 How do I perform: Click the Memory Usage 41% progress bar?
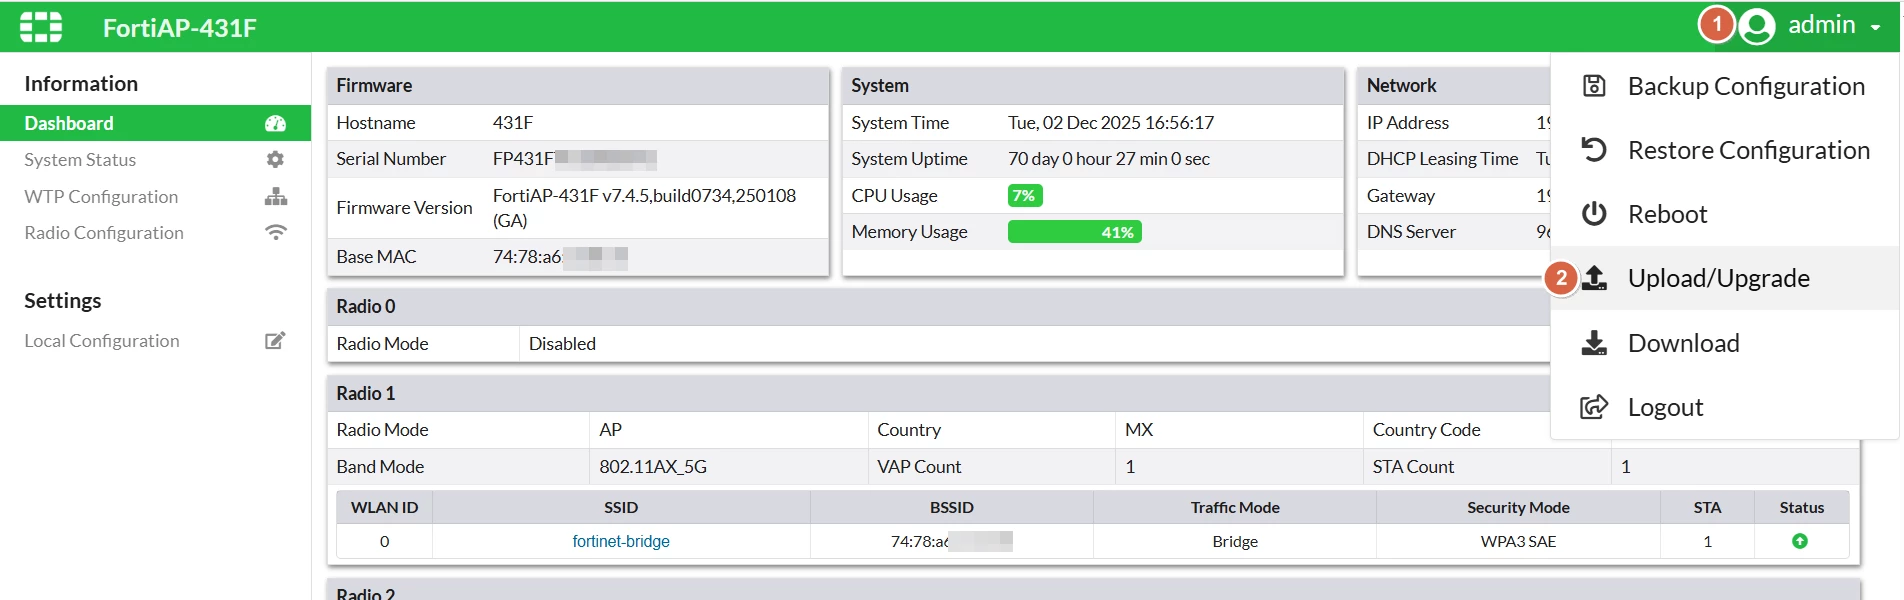pos(1074,232)
